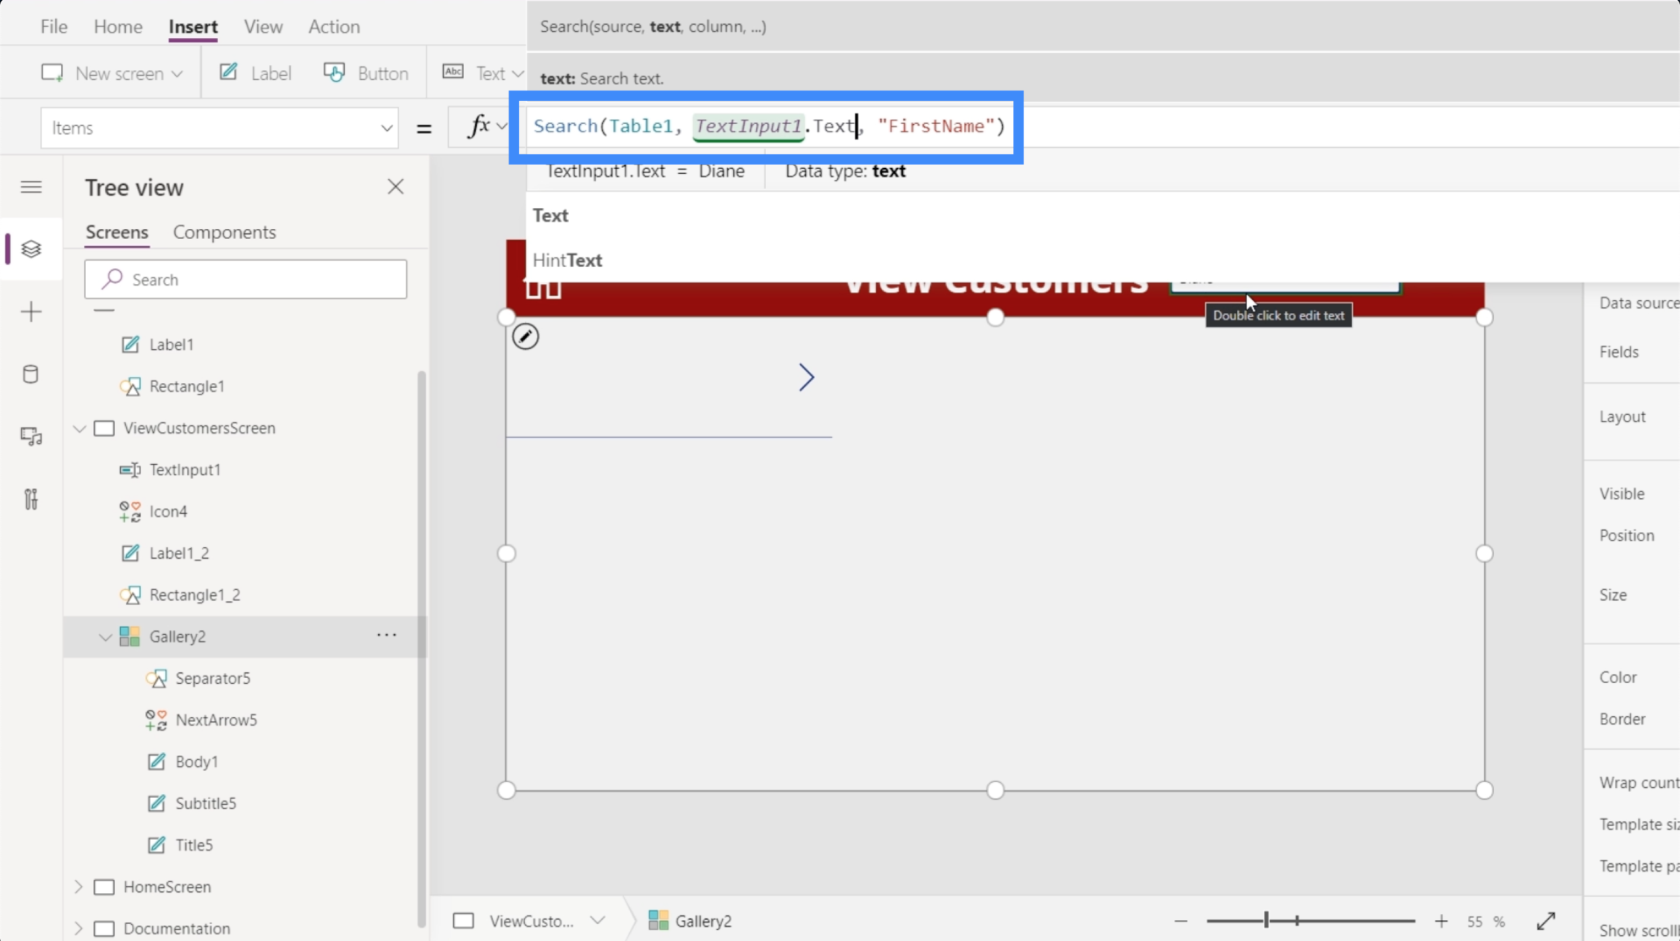The height and width of the screenshot is (941, 1680).
Task: Open the Data sources cylinder icon
Action: click(31, 375)
